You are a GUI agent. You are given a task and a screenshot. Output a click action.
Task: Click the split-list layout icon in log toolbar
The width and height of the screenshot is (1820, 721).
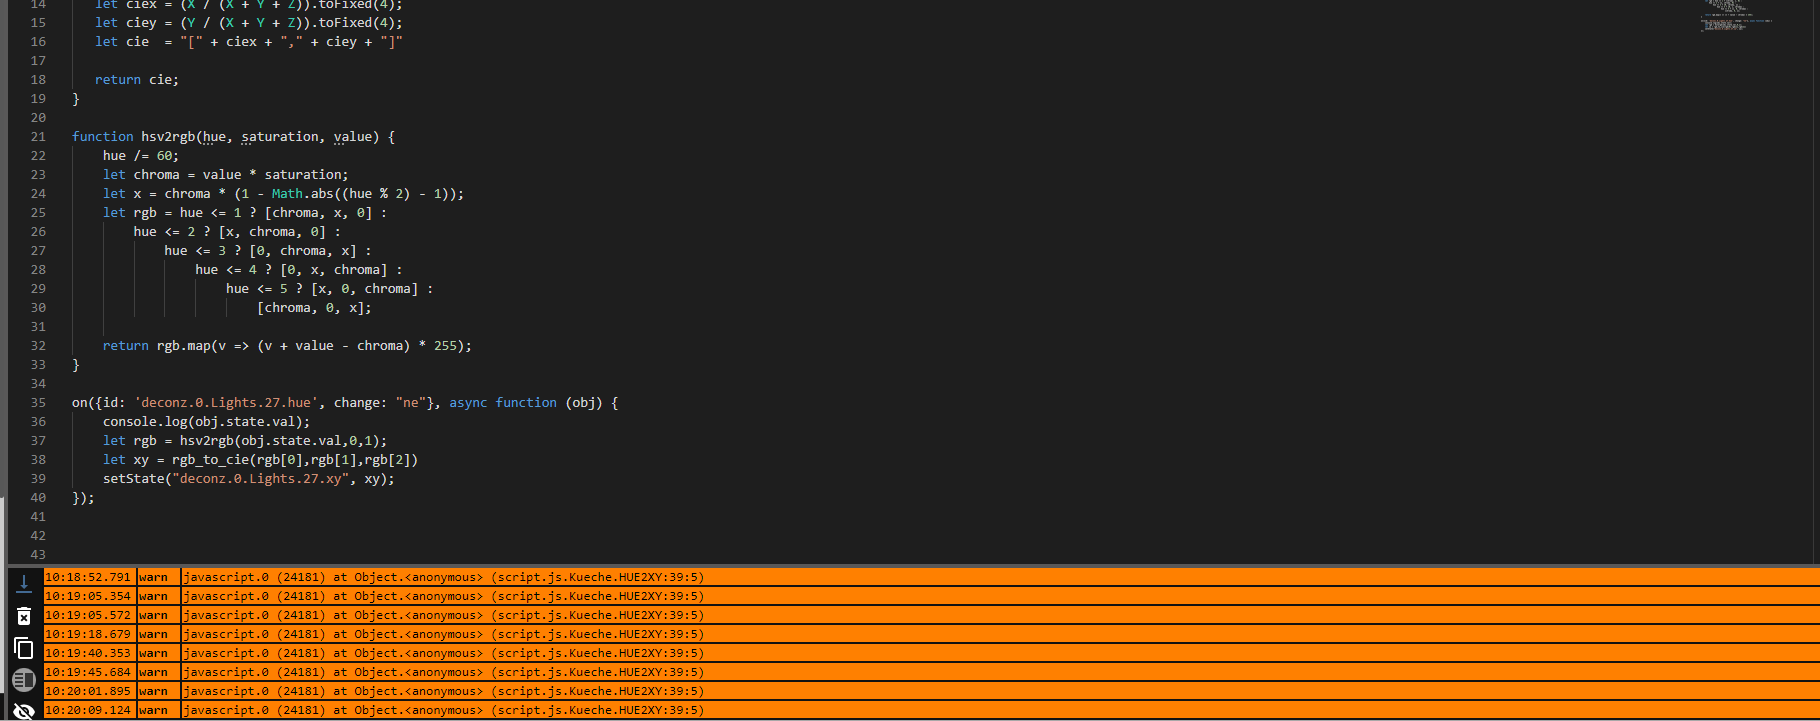[24, 680]
